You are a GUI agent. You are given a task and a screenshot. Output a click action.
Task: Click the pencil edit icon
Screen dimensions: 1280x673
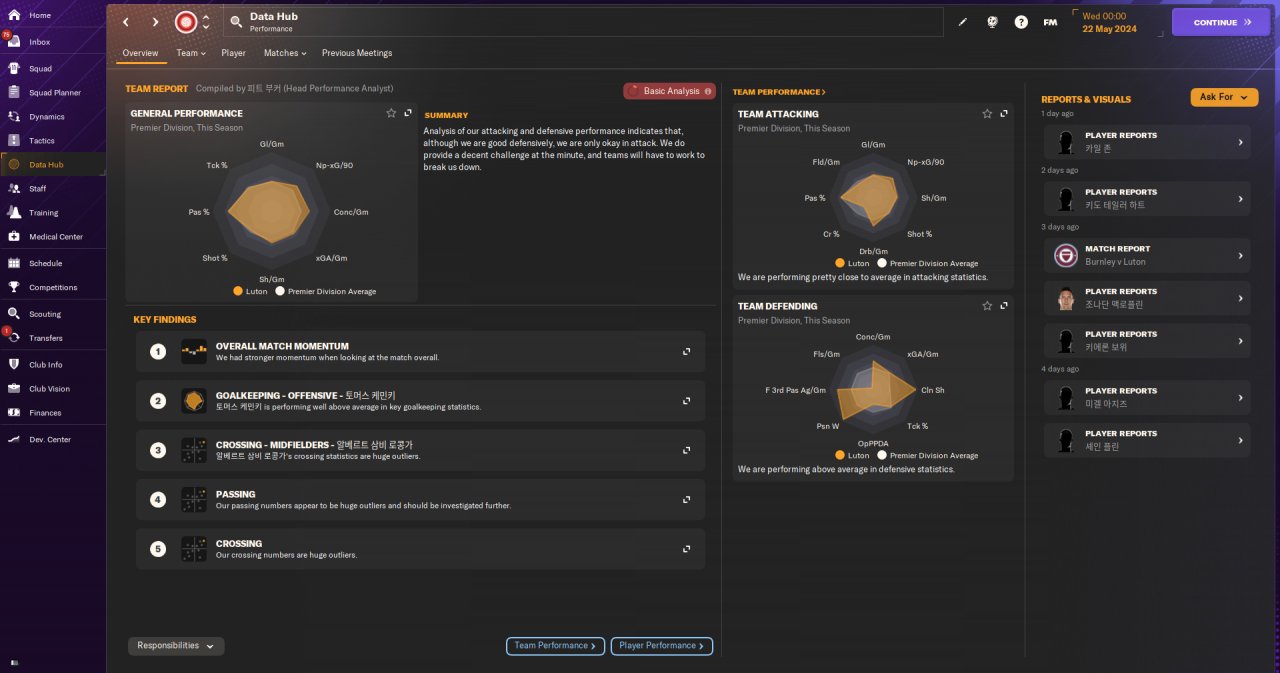pos(963,22)
